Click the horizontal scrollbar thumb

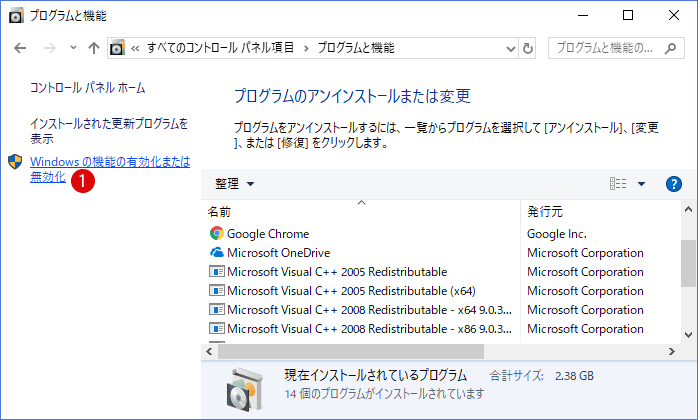(351, 351)
